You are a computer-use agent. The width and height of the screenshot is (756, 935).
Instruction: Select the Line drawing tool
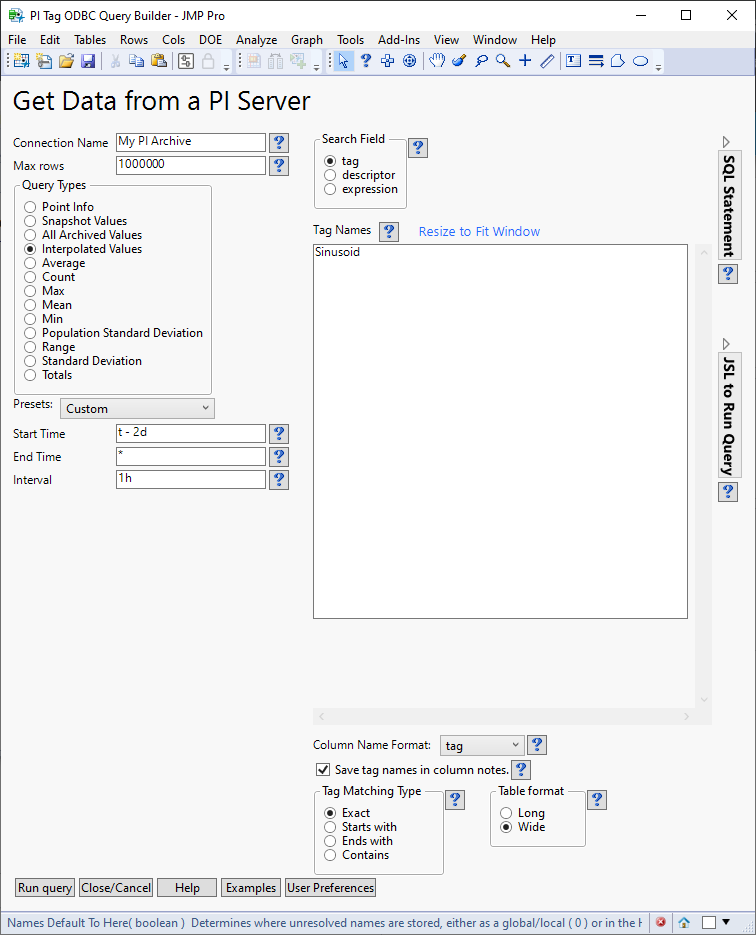click(x=547, y=61)
